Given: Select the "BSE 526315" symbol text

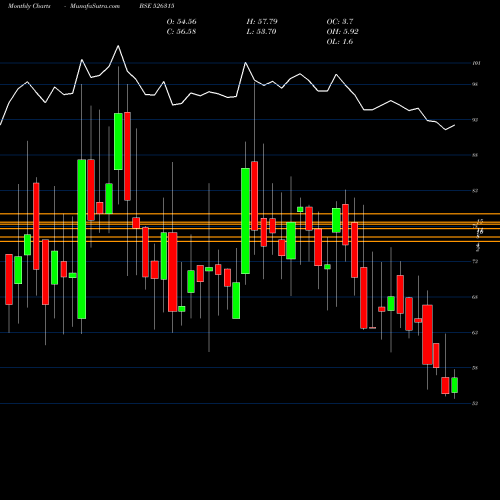Looking at the screenshot, I should [x=157, y=6].
